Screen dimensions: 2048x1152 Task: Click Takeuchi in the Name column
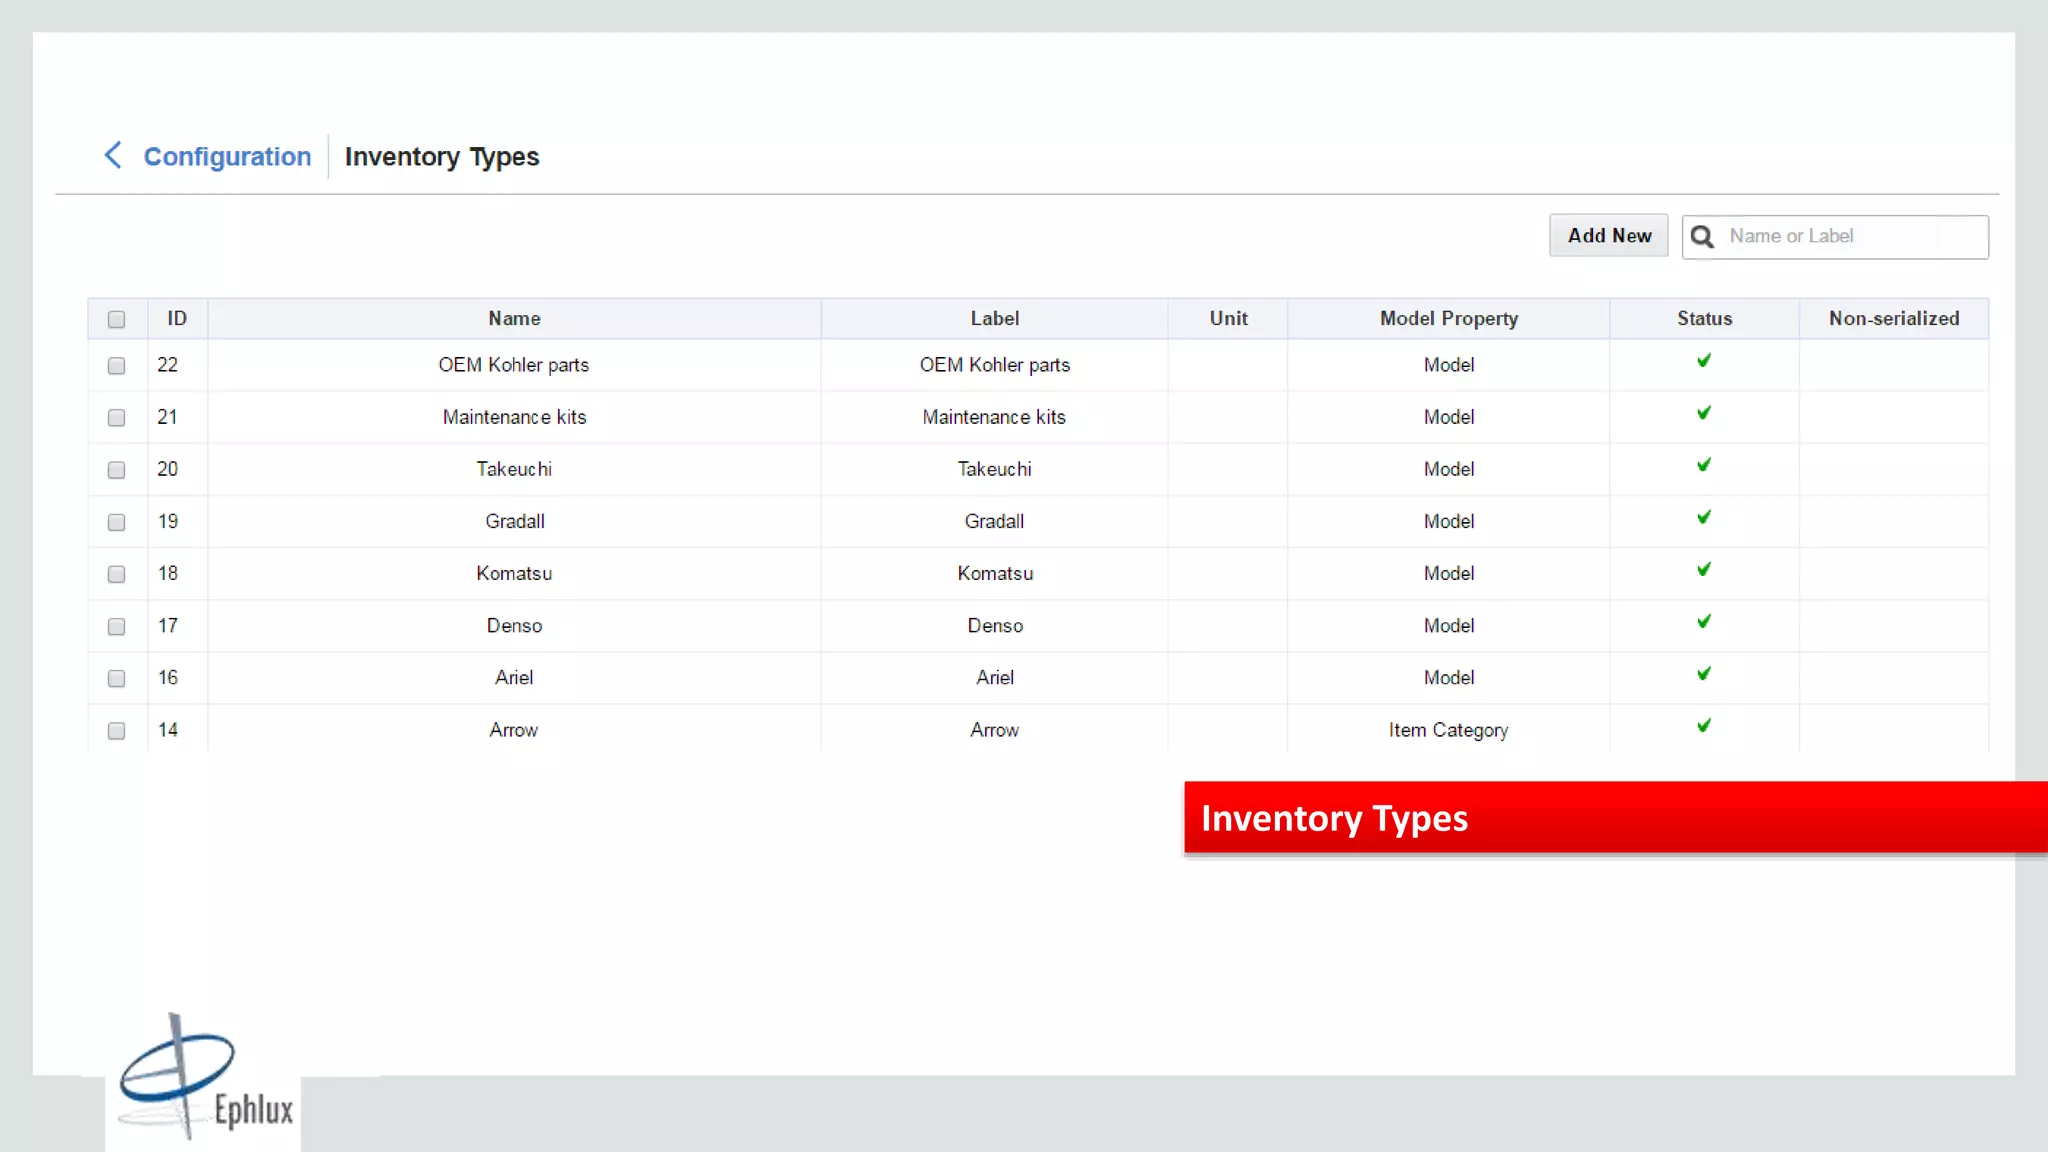click(514, 469)
